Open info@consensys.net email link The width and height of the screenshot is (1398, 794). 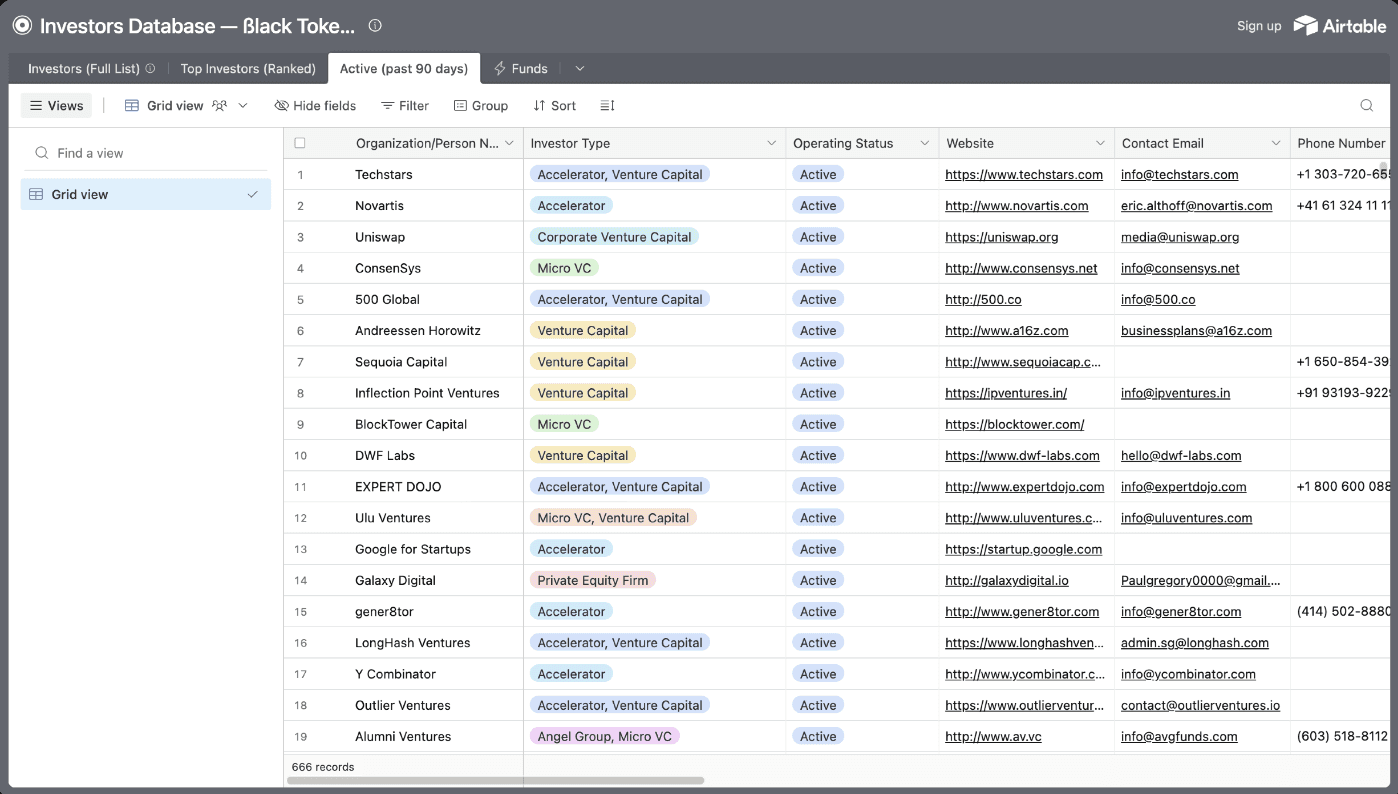[1180, 268]
